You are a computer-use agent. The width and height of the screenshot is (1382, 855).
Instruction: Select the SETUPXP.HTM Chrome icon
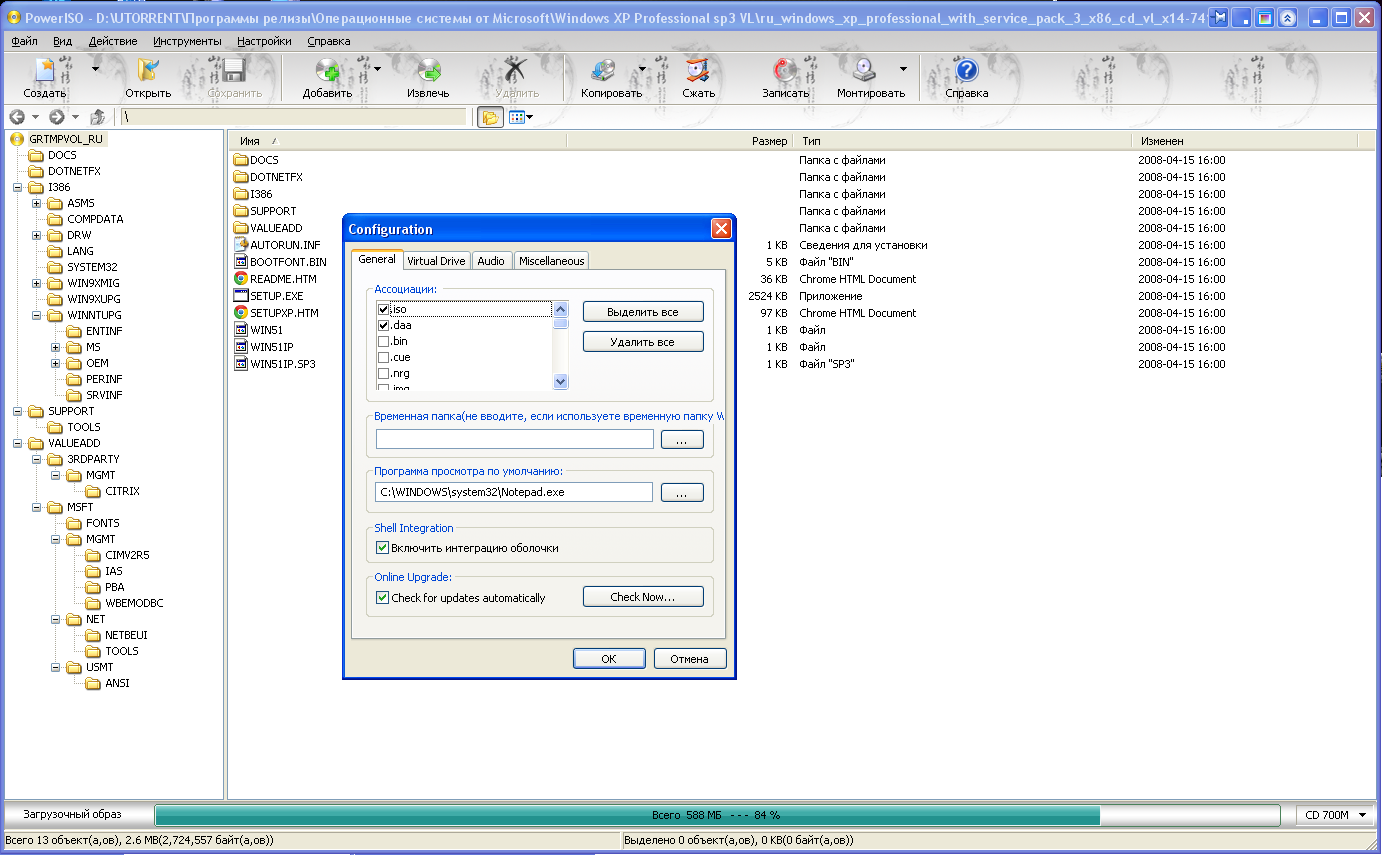click(241, 313)
